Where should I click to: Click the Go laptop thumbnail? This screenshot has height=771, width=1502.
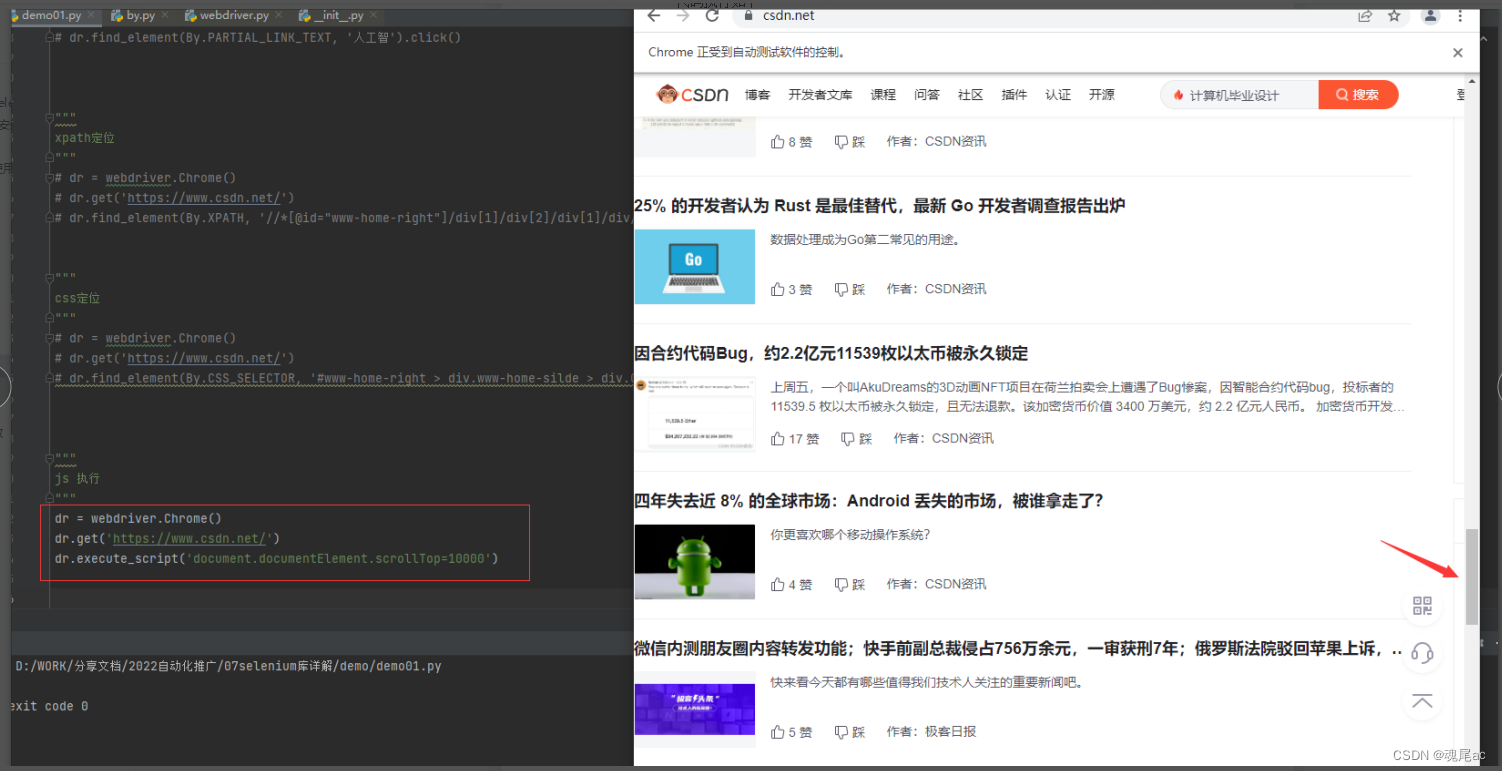click(x=694, y=266)
